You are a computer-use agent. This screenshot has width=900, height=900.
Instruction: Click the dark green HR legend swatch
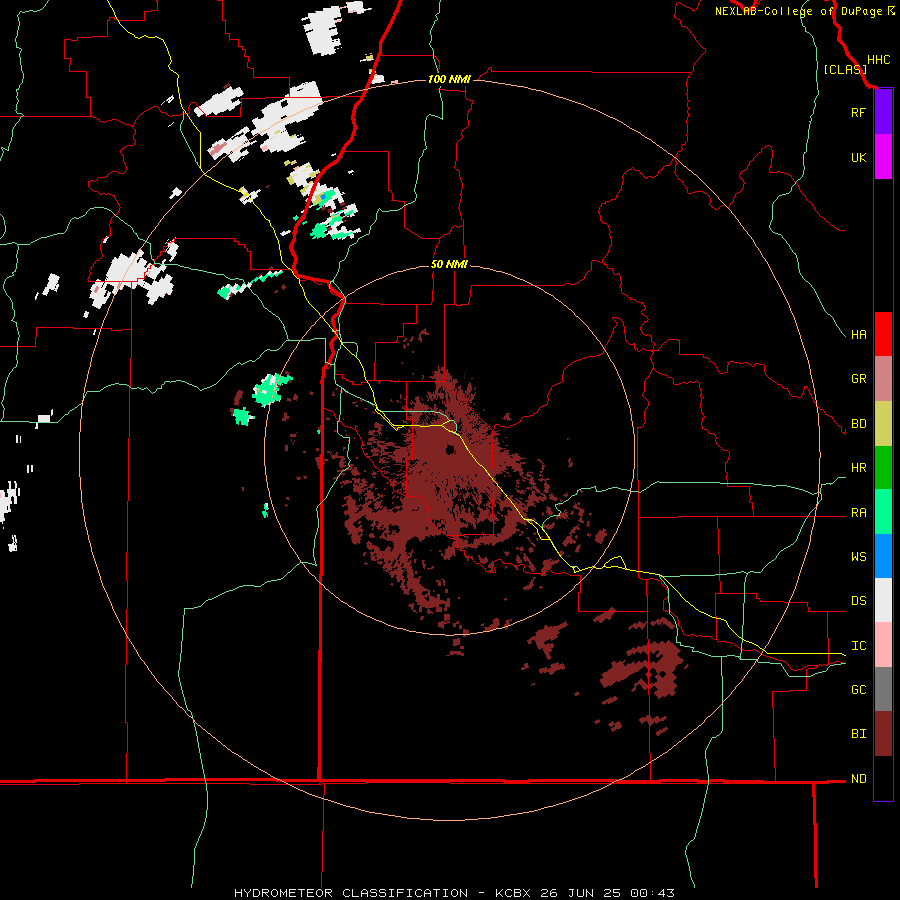click(883, 468)
